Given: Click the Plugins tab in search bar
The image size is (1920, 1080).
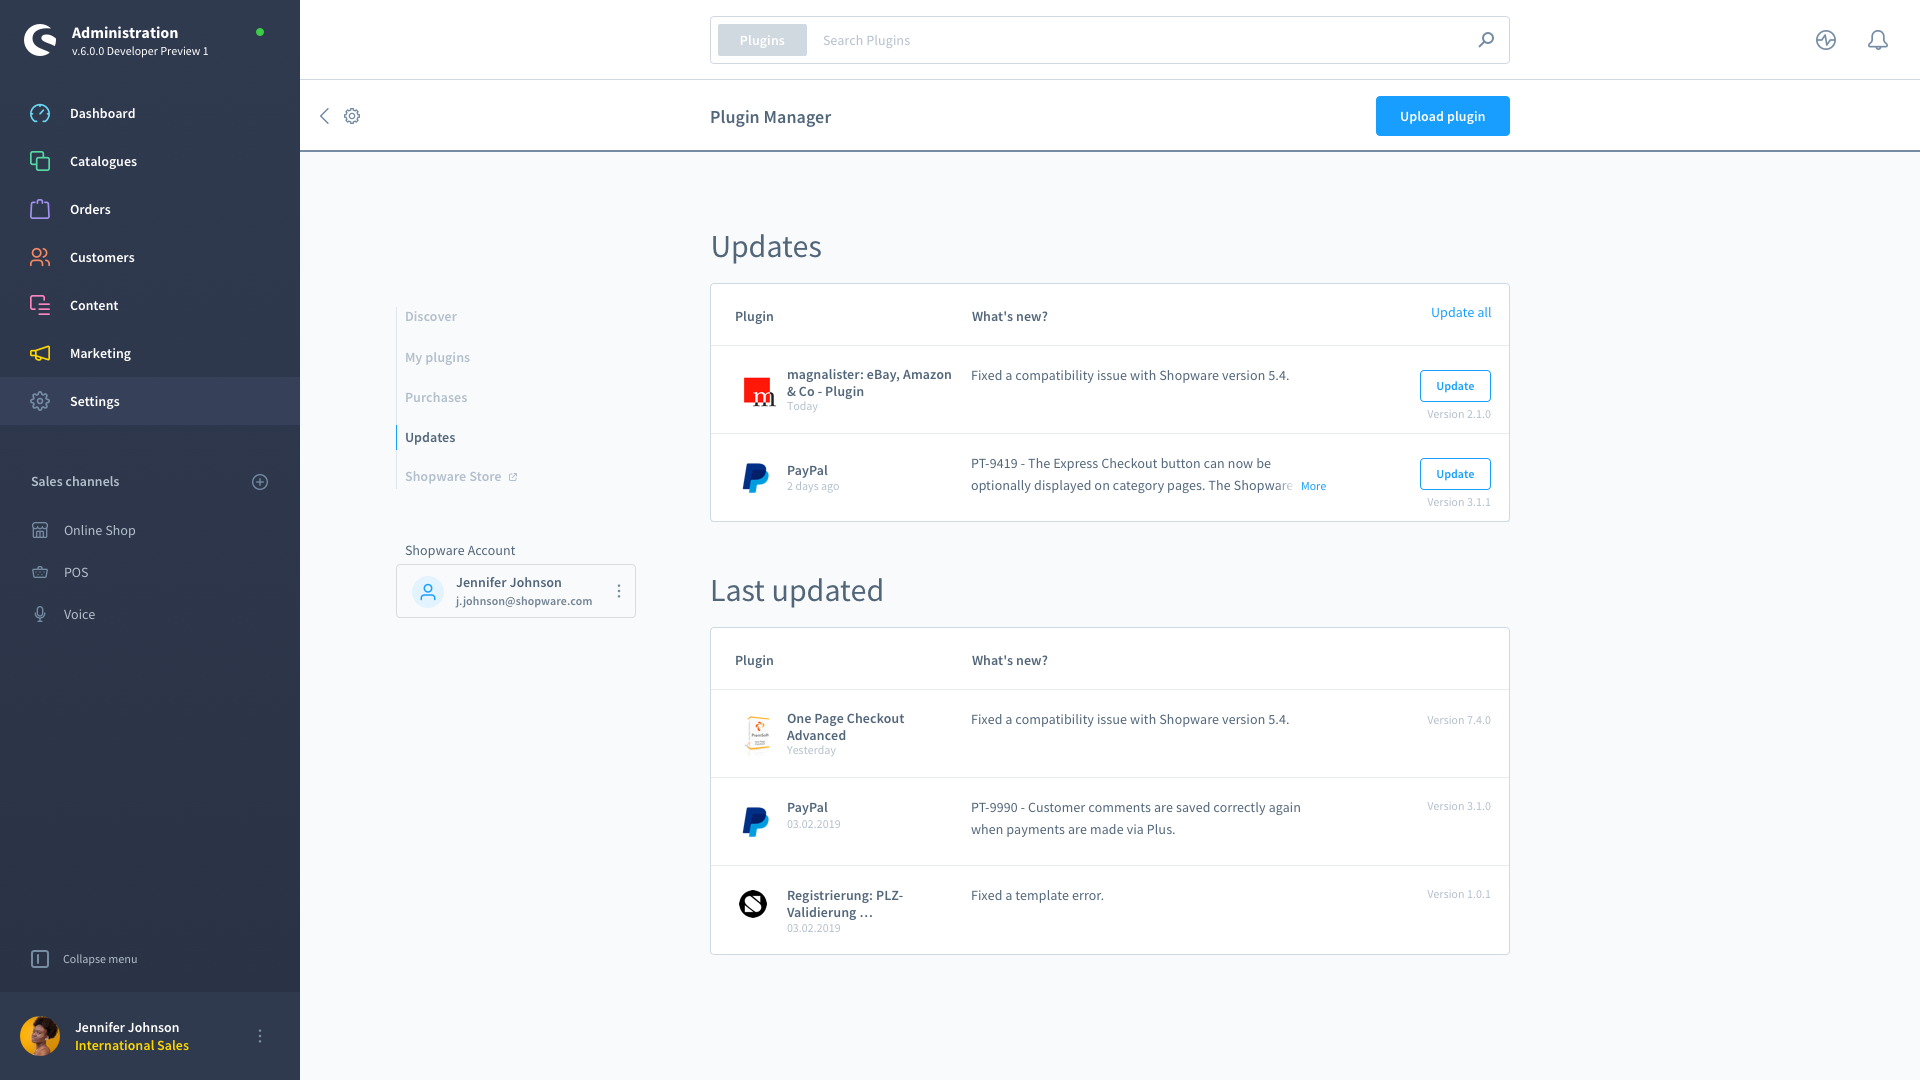Looking at the screenshot, I should (x=761, y=40).
